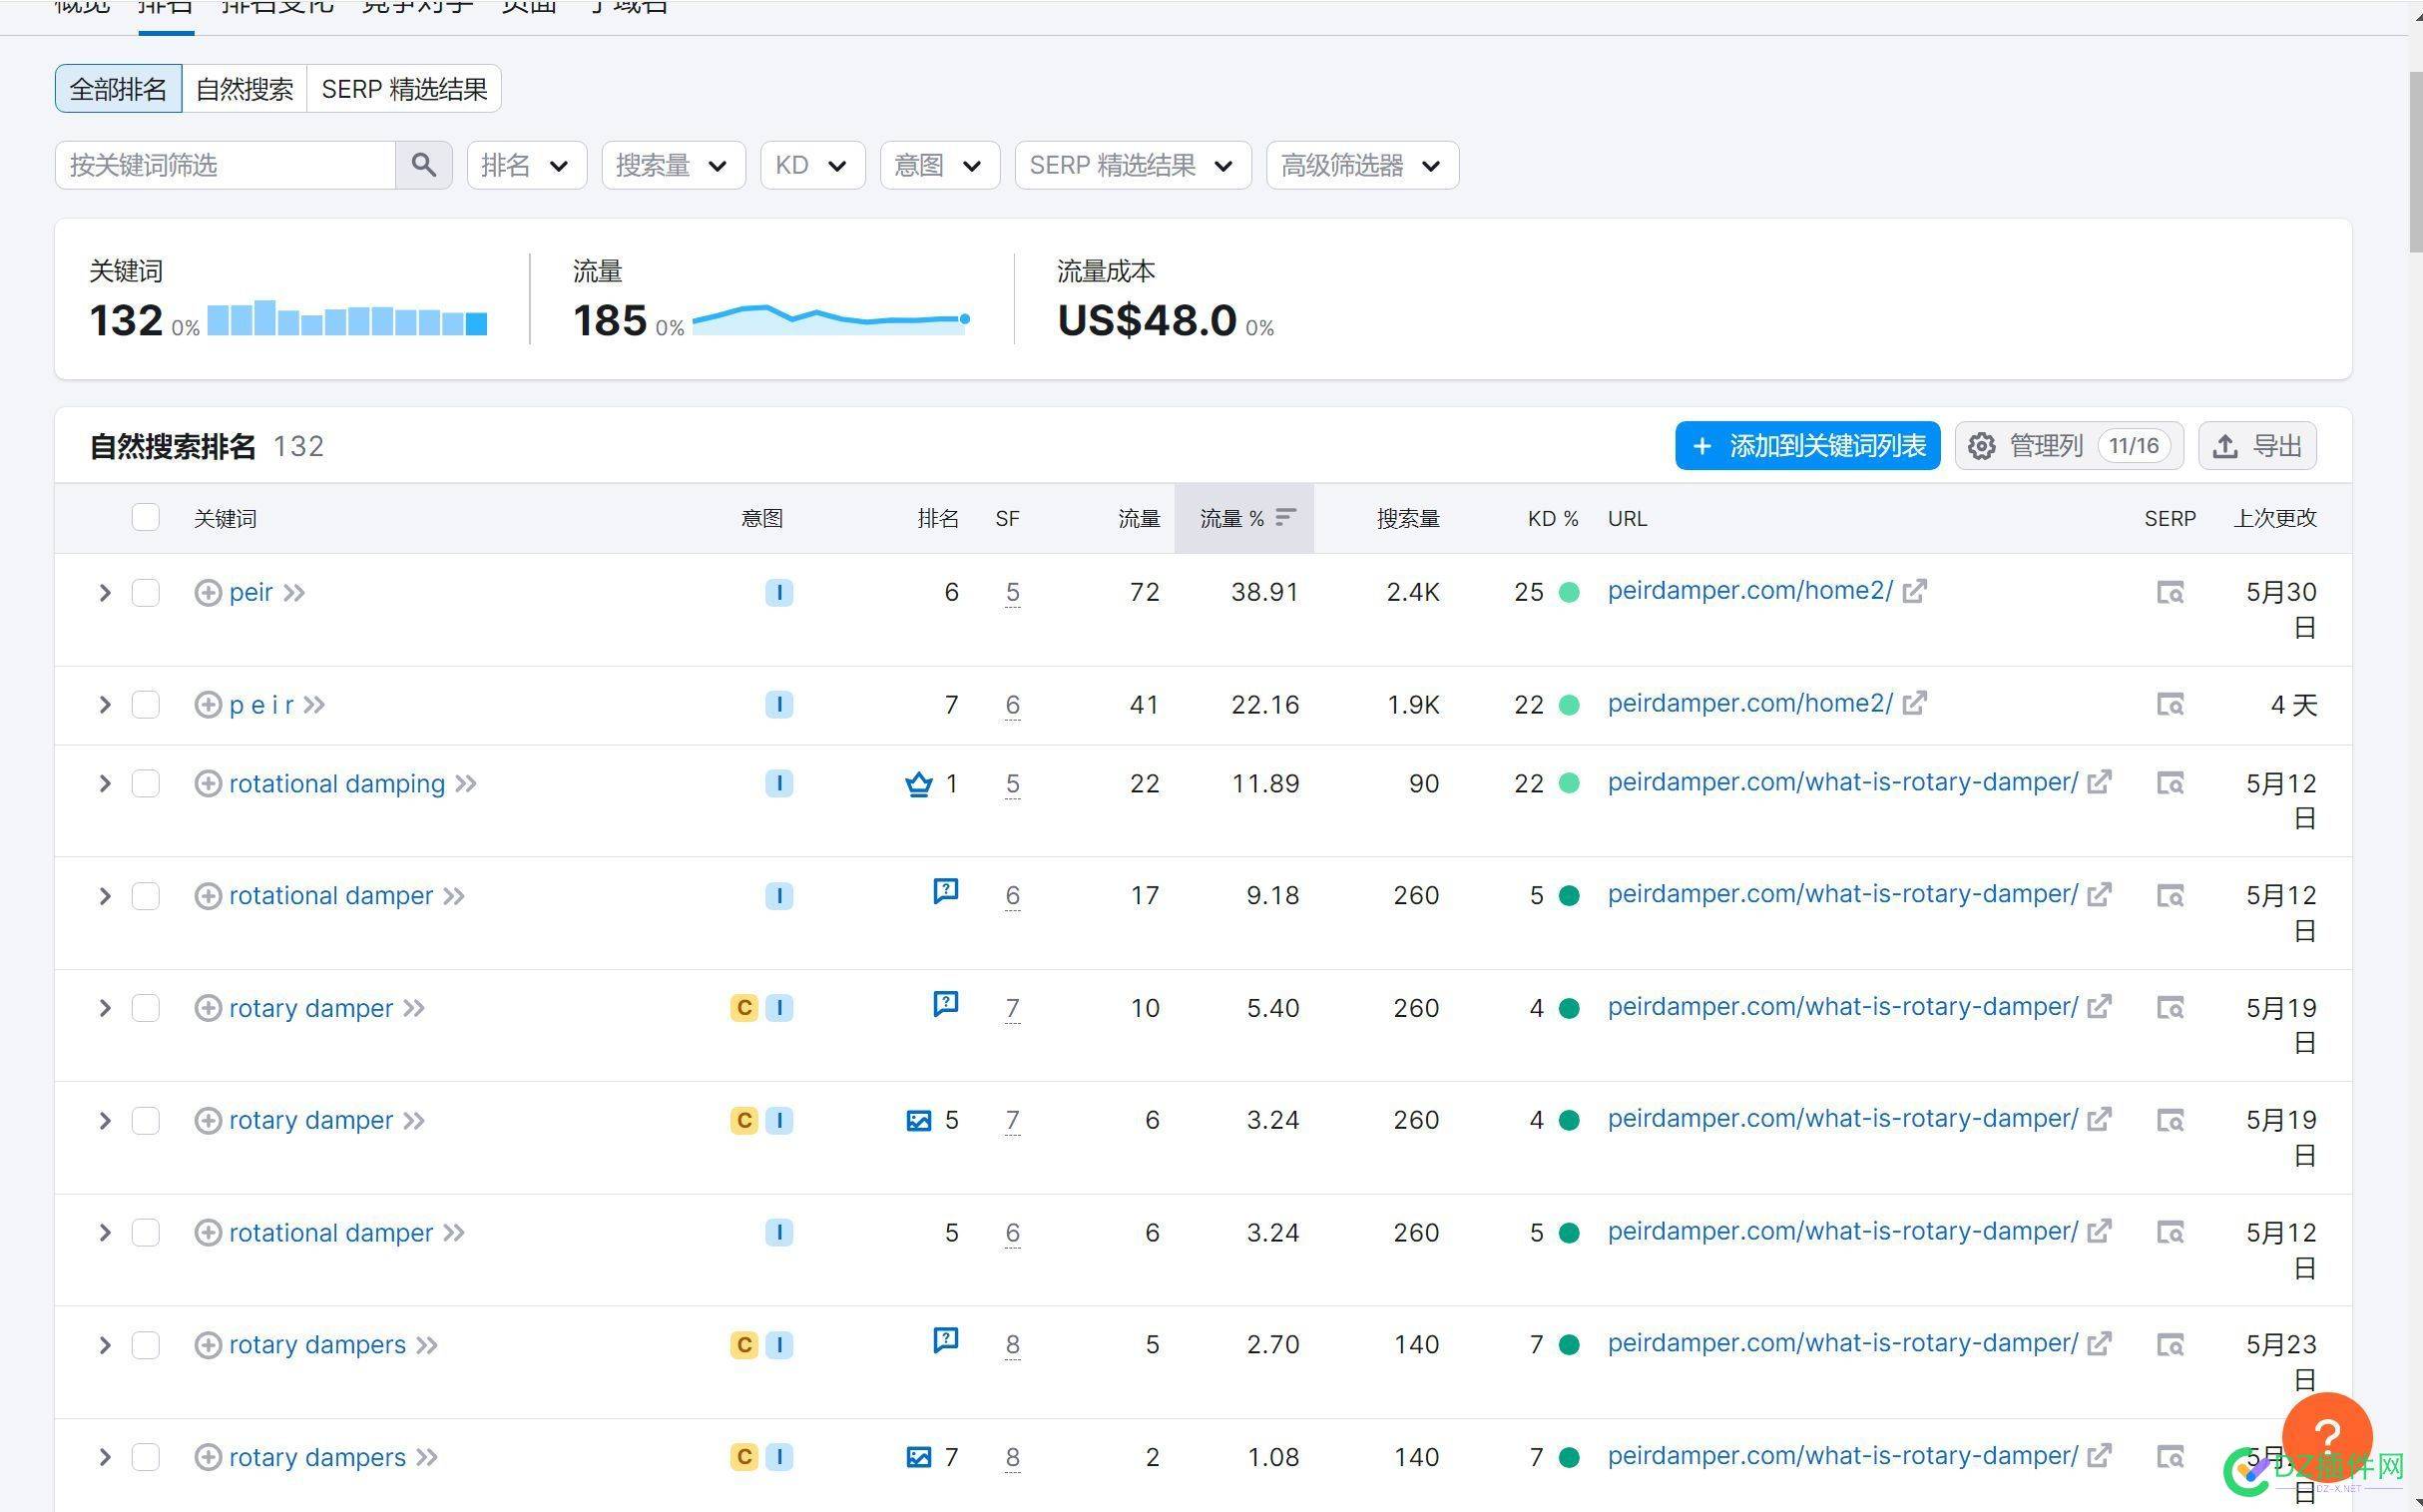Click People-also-ask icon in rotary damper row with traffic 10
The height and width of the screenshot is (1512, 2423).
[945, 1003]
